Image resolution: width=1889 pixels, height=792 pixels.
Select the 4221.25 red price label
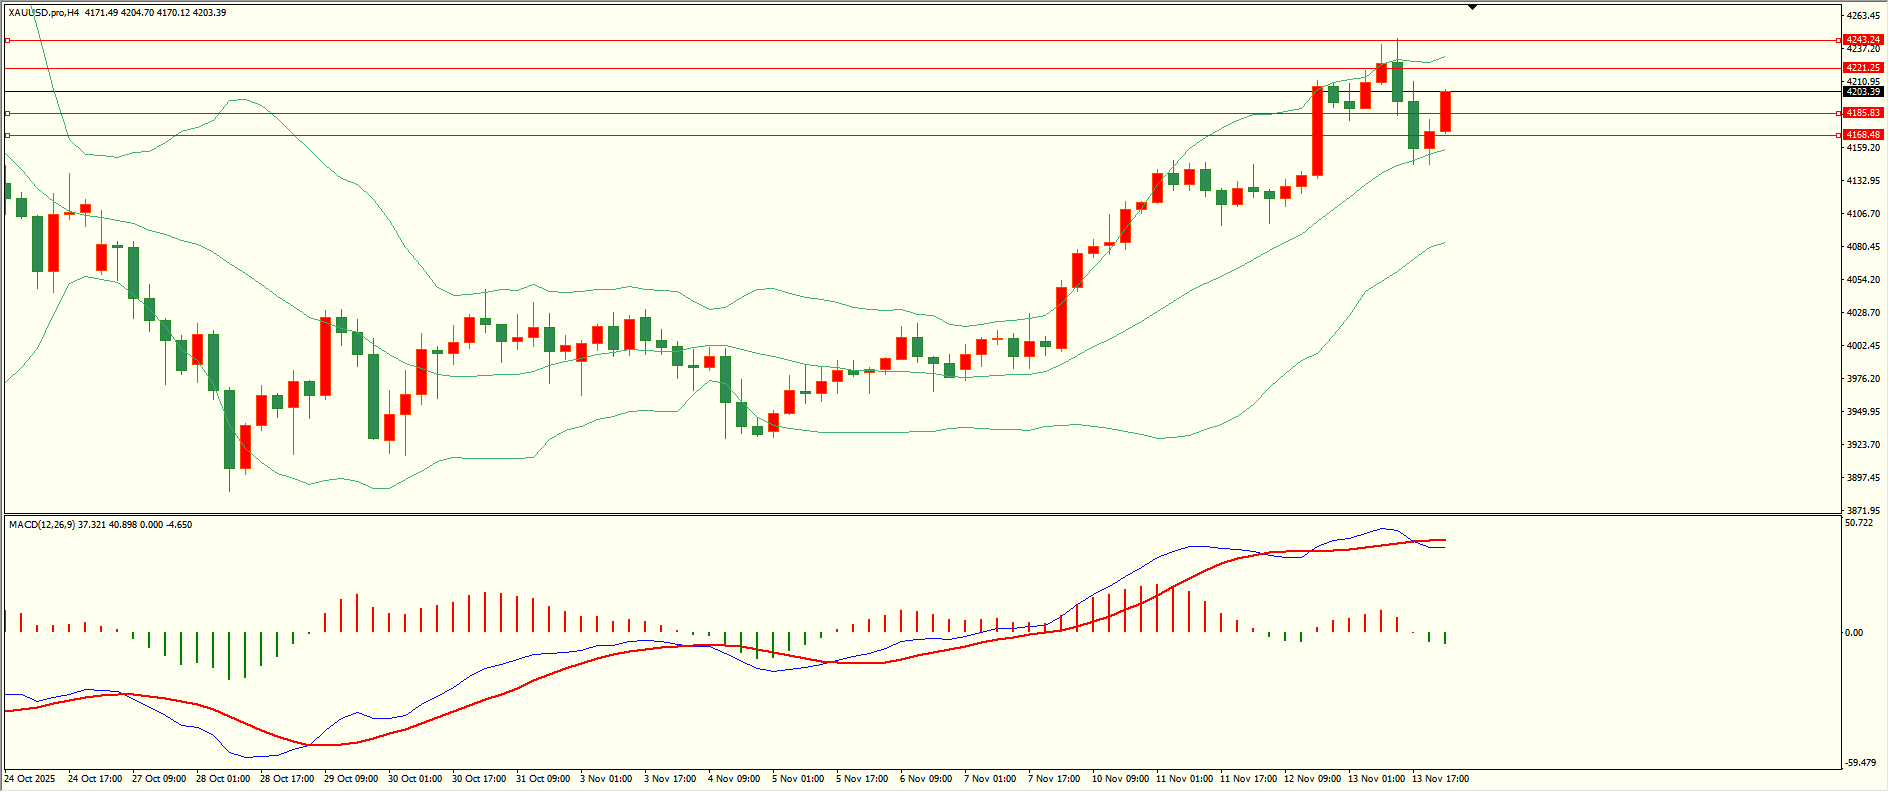[x=1863, y=68]
